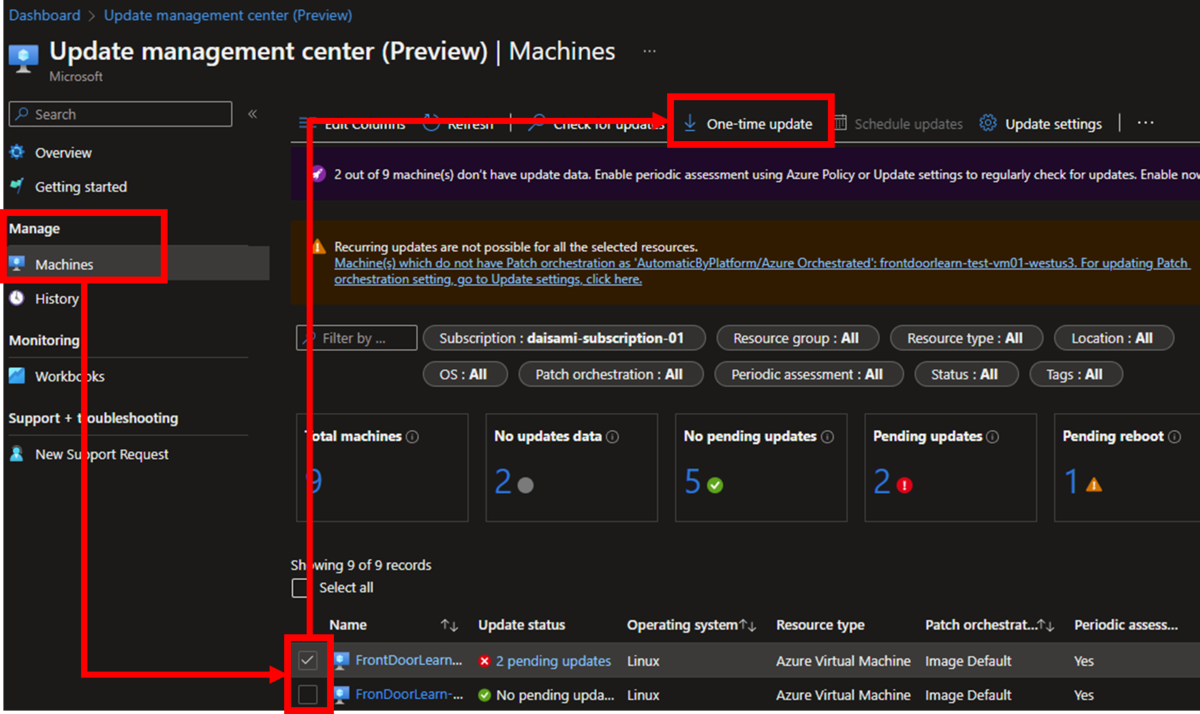The height and width of the screenshot is (714, 1200).
Task: Focus the Filter by text field
Action: (357, 339)
